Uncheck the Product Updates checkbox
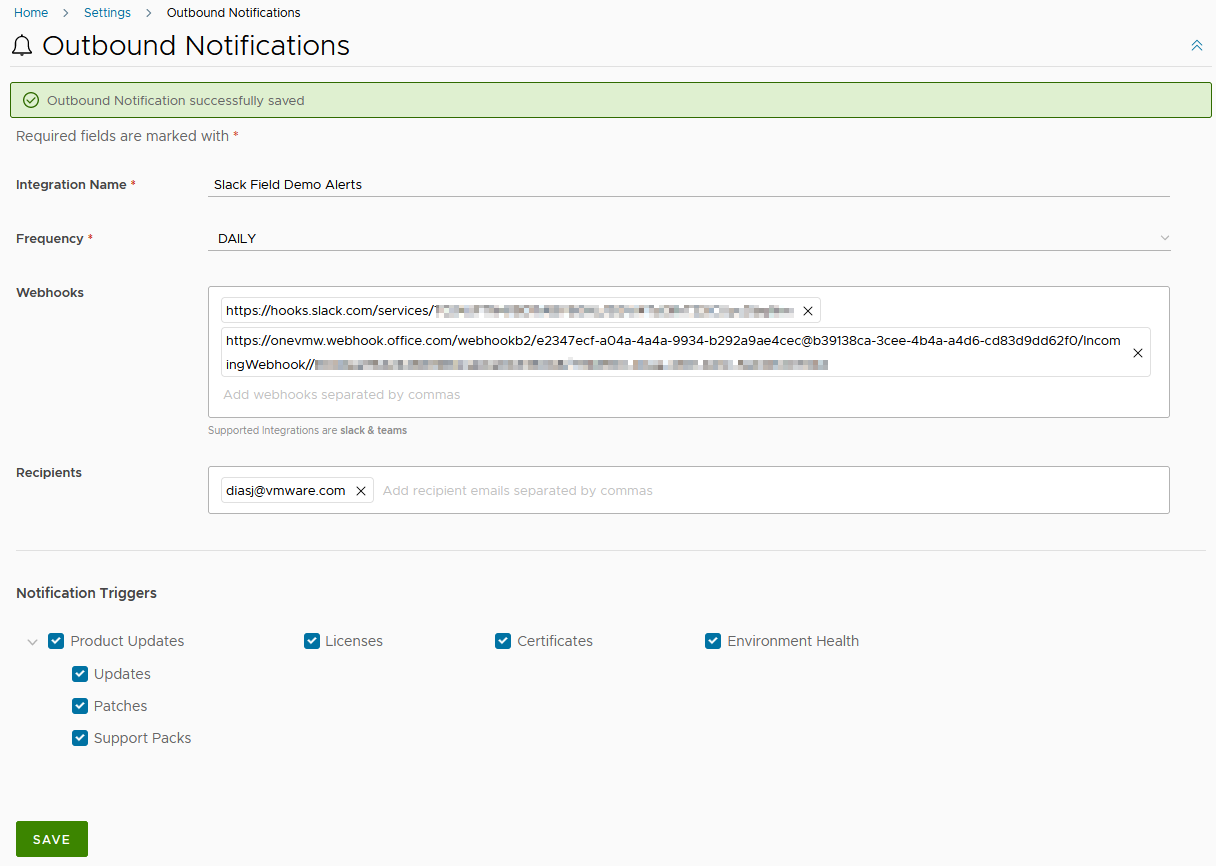 [56, 641]
